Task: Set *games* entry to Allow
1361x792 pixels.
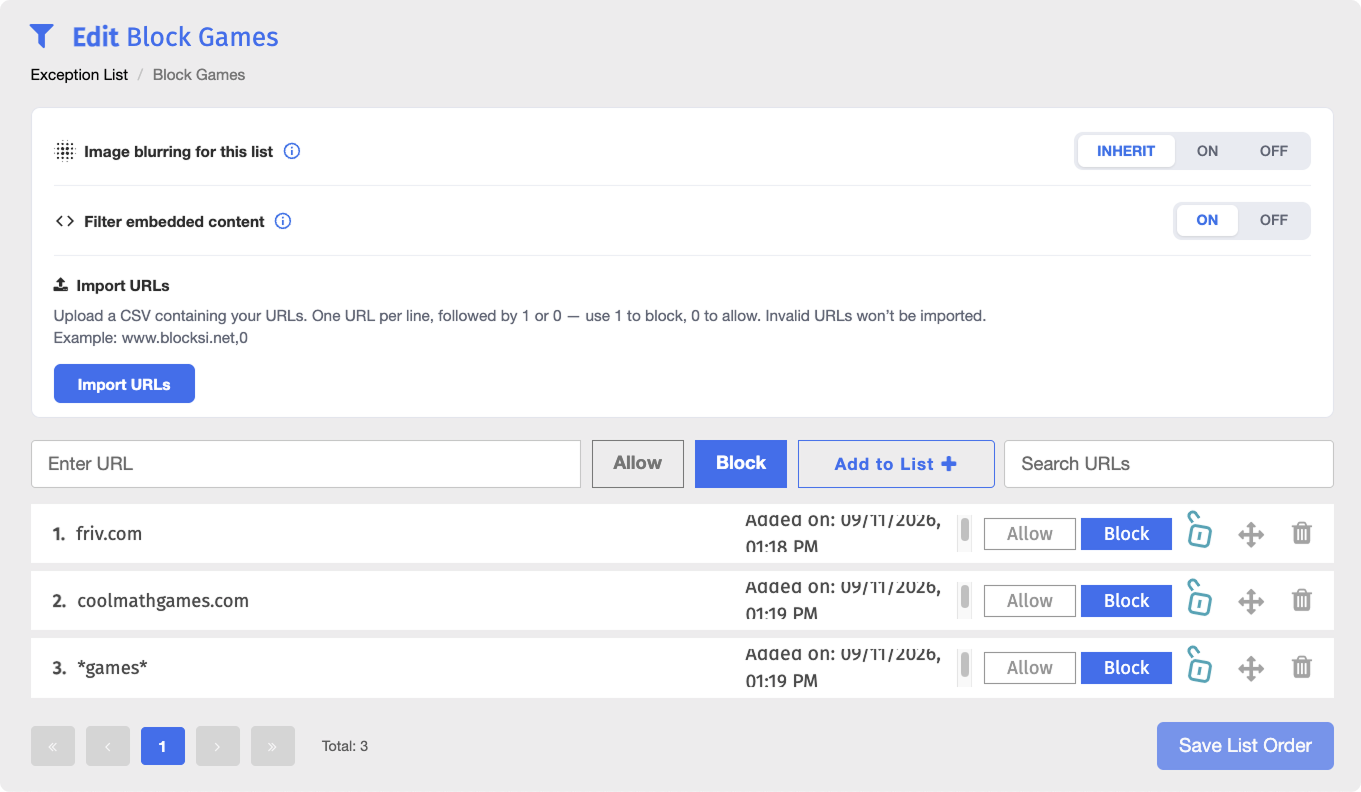Action: pyautogui.click(x=1030, y=668)
